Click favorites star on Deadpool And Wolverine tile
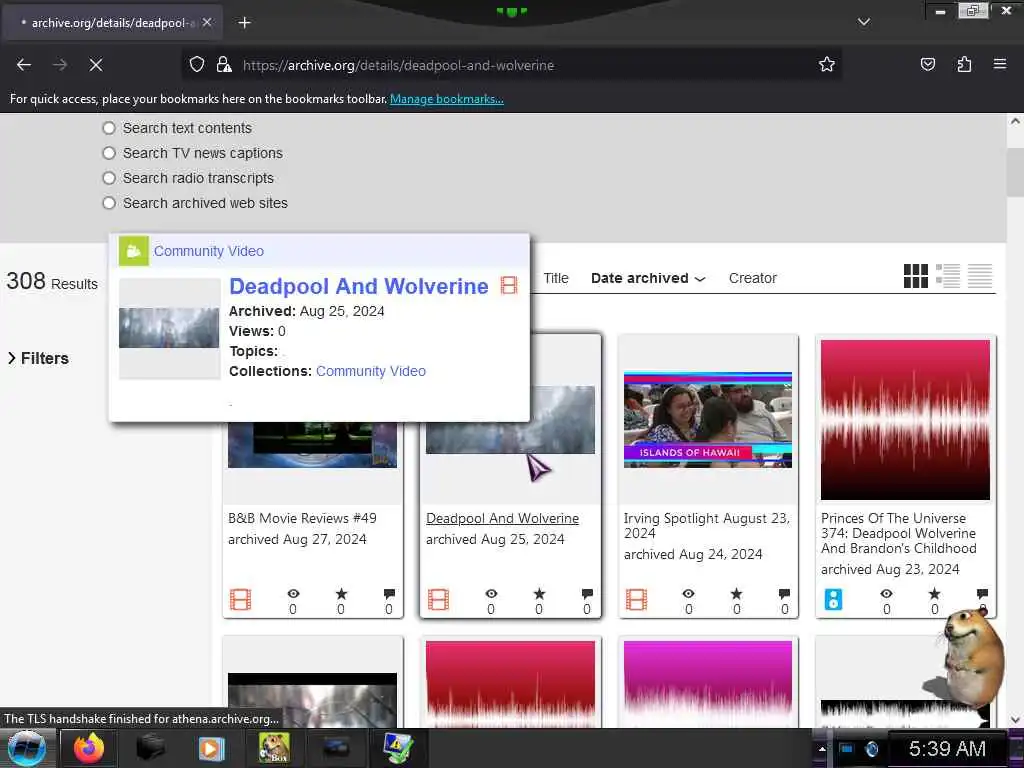 pos(539,594)
